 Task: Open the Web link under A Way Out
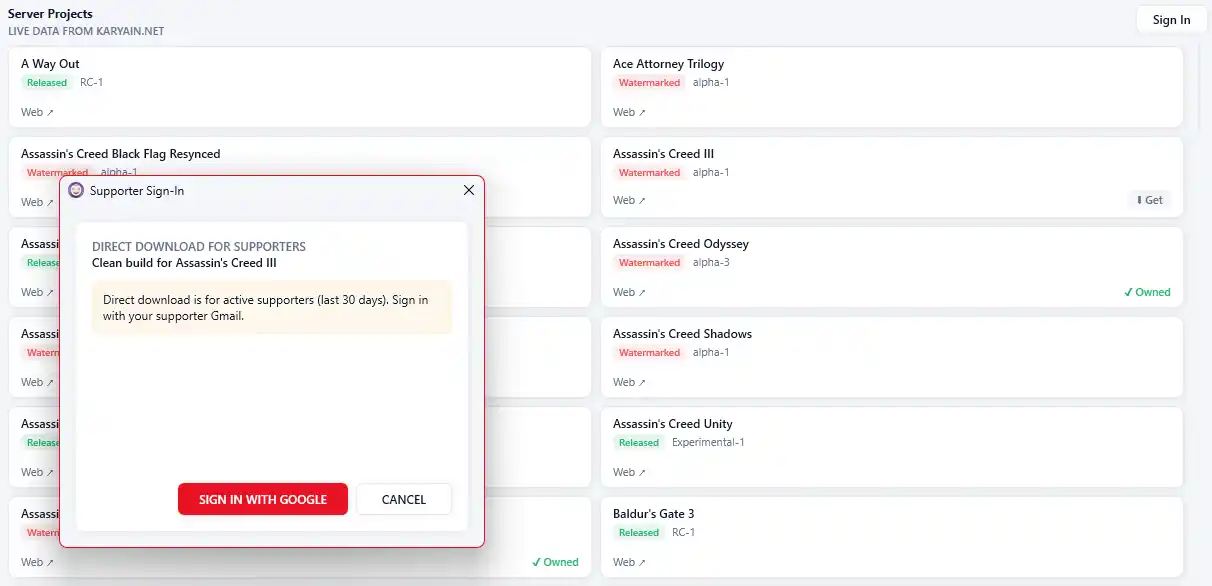38,112
